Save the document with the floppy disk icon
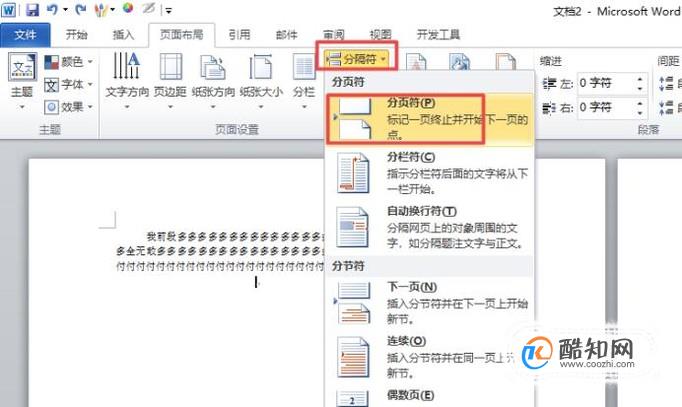The width and height of the screenshot is (682, 407). click(32, 10)
